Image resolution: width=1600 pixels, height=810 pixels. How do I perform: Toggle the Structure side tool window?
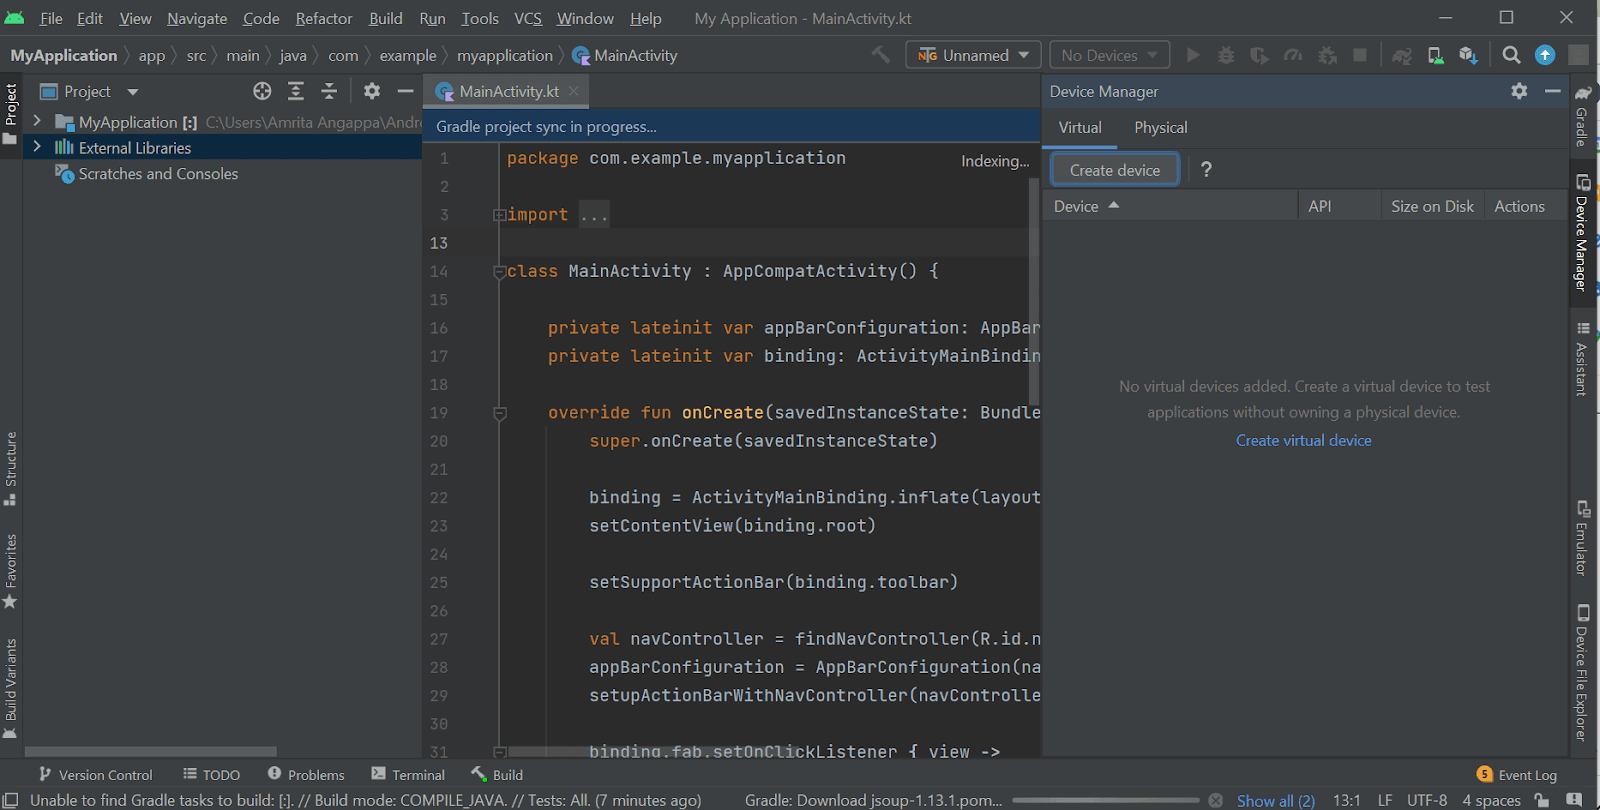click(11, 469)
